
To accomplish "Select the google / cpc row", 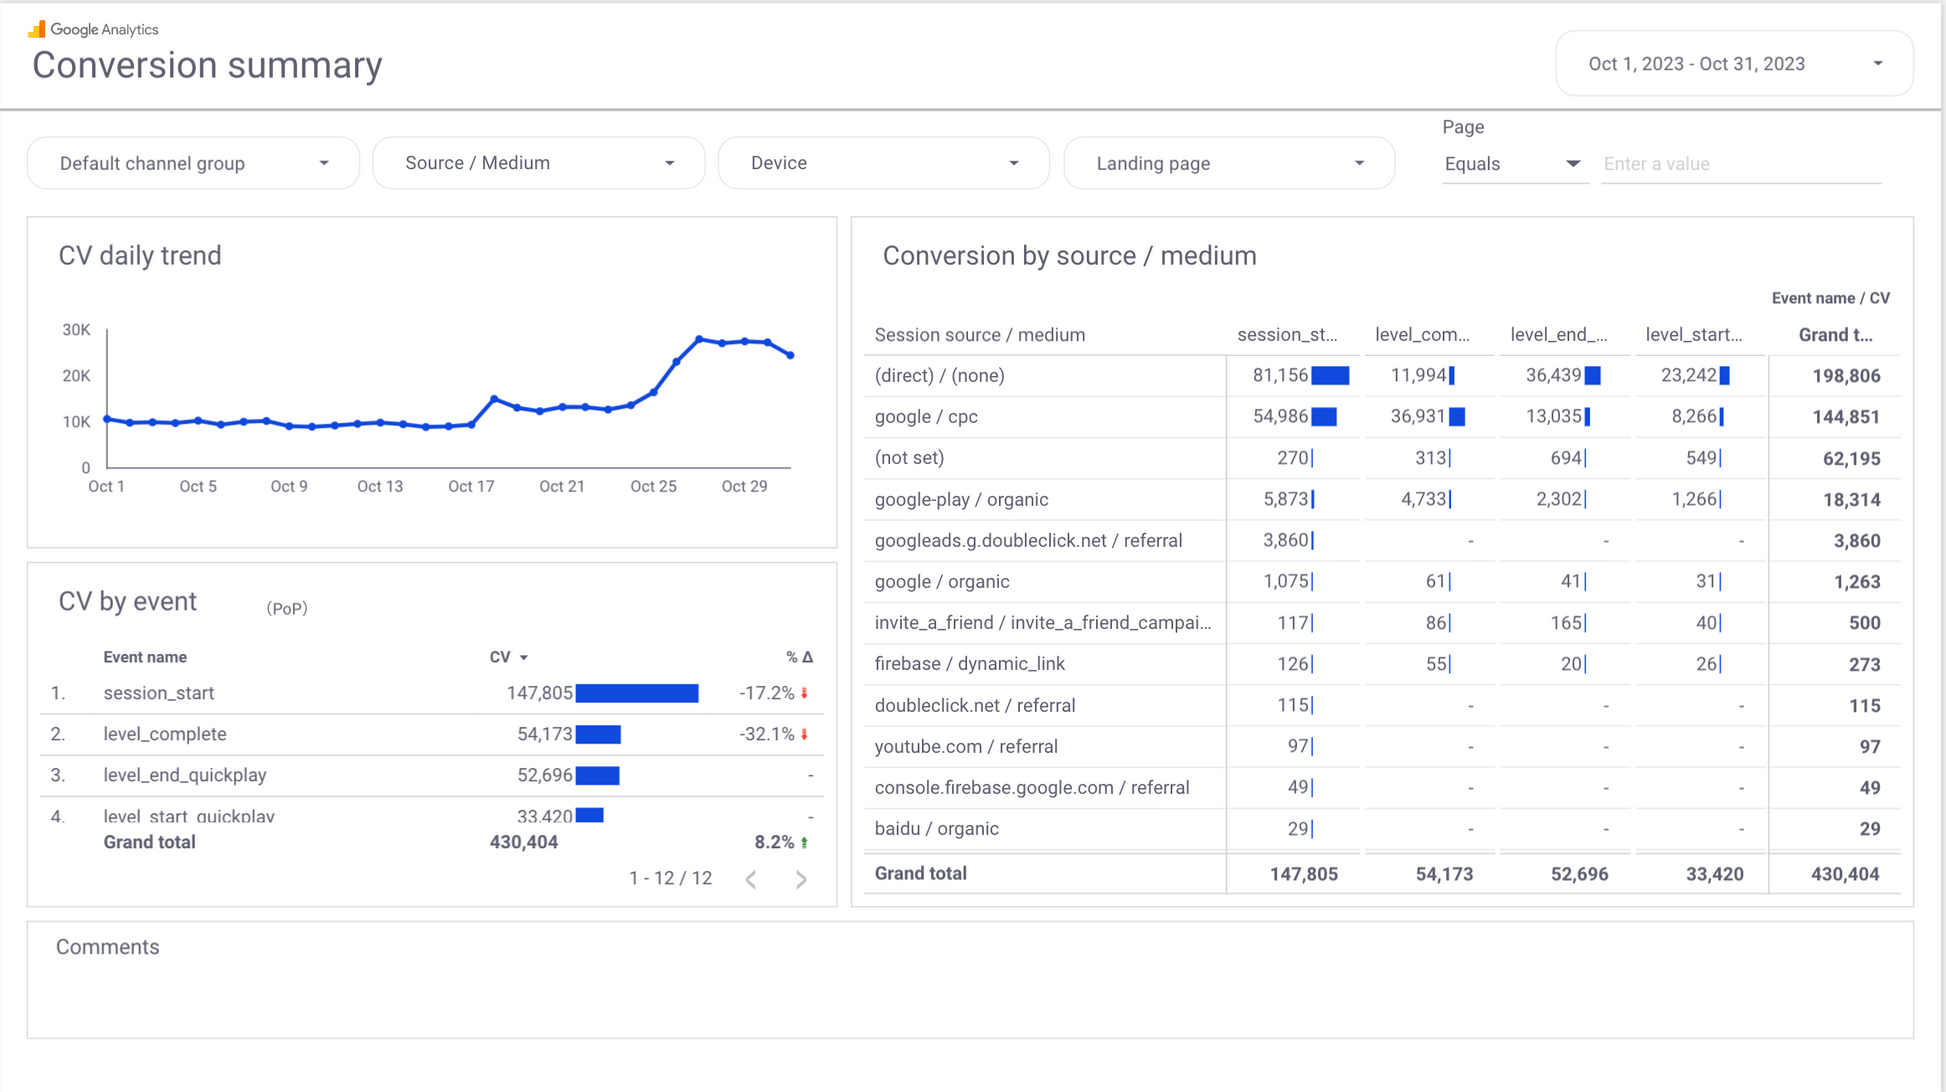I will click(x=926, y=417).
